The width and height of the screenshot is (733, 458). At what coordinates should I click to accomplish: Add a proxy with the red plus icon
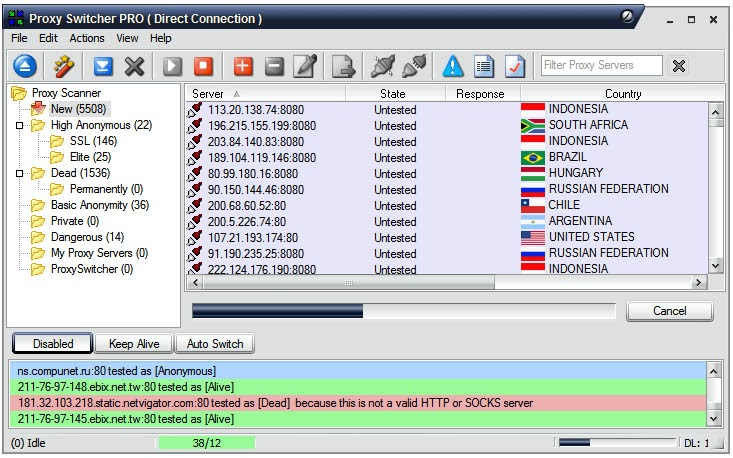243,66
